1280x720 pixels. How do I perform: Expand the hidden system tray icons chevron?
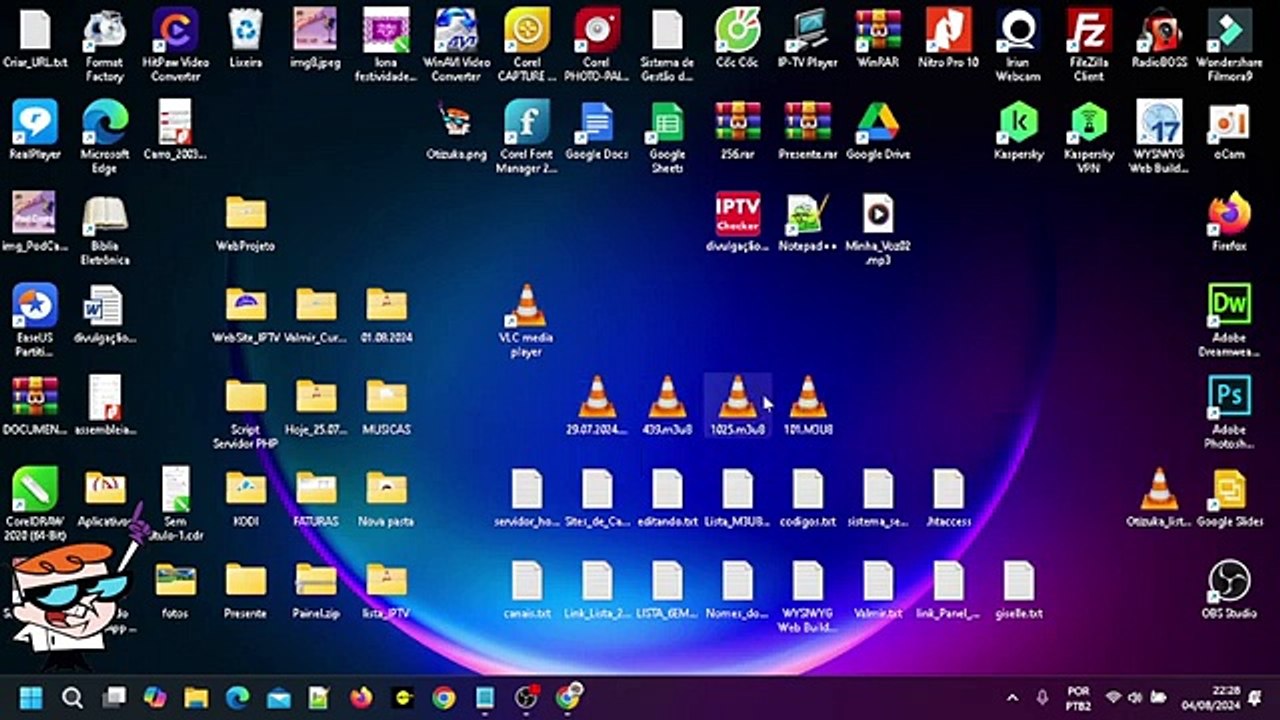(1012, 698)
